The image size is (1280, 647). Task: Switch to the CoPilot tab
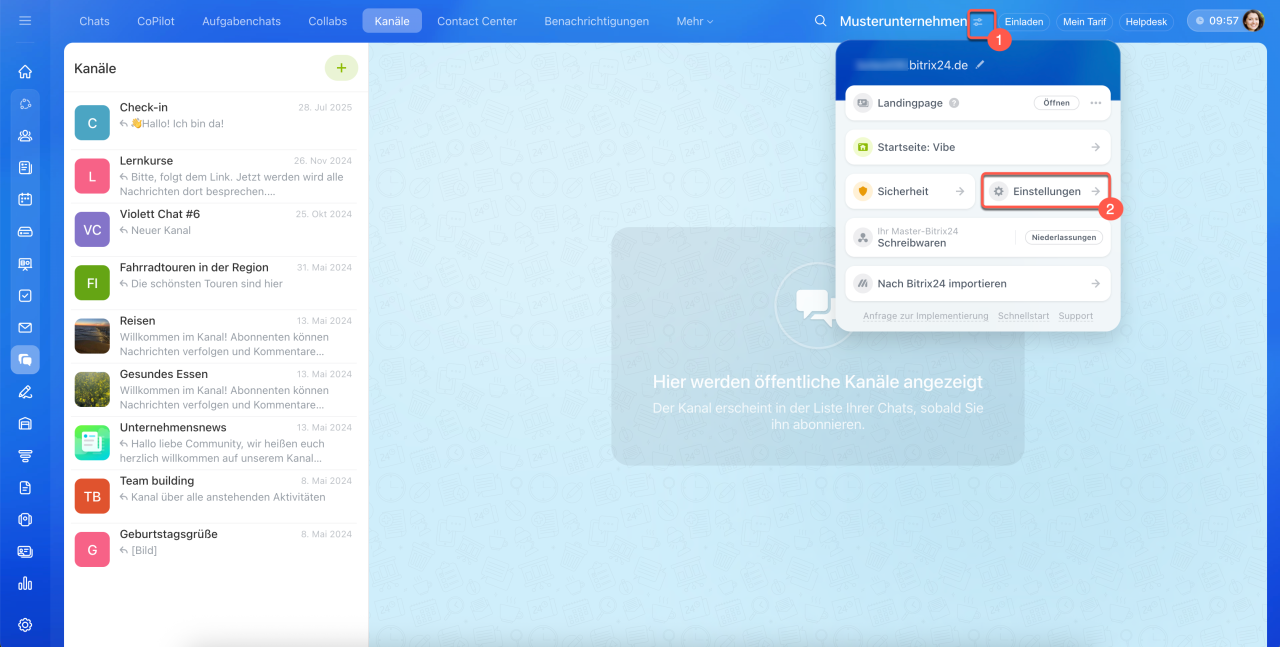156,21
